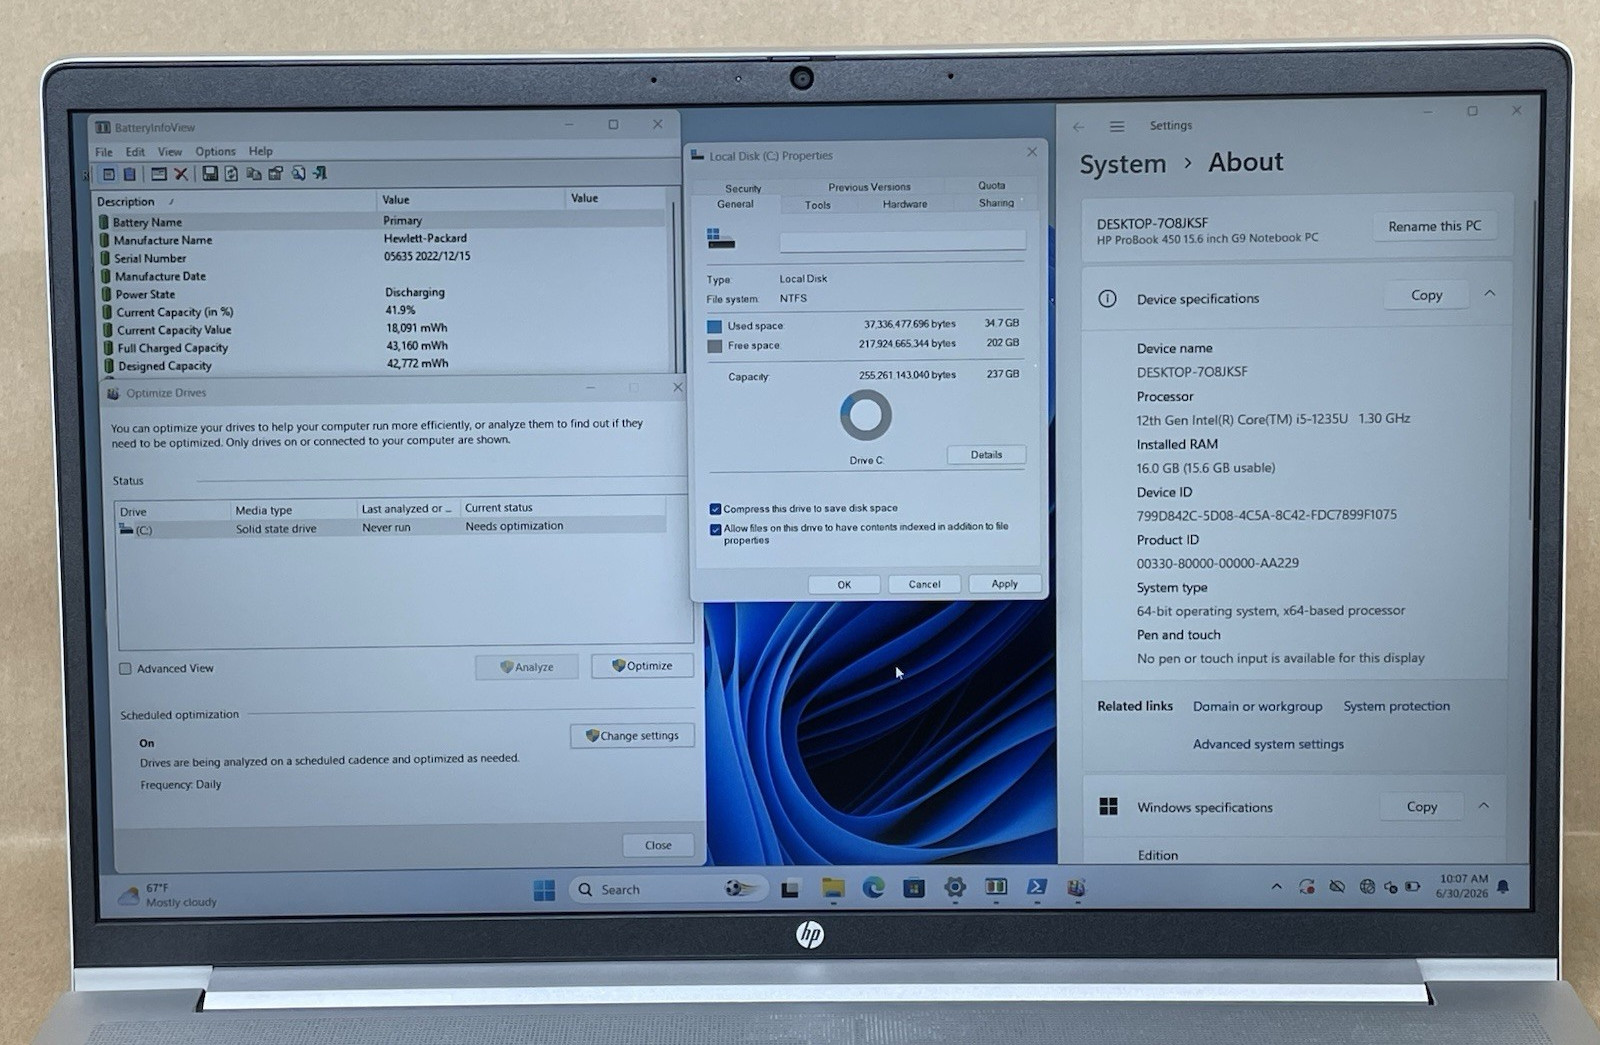This screenshot has height=1045, width=1600.
Task: Select Show Battery Information toolbar icon in BatteryInfoView
Action: 109,174
